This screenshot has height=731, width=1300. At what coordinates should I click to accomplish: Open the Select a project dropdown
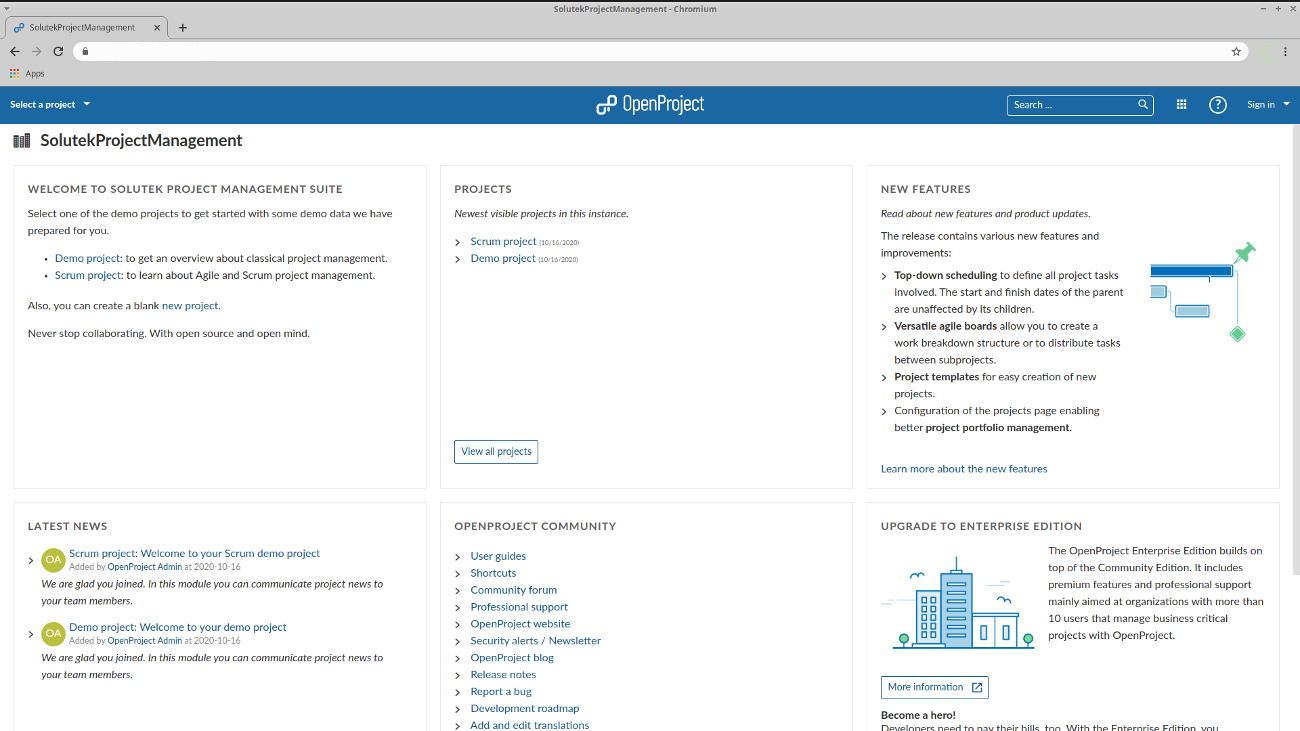[x=50, y=104]
